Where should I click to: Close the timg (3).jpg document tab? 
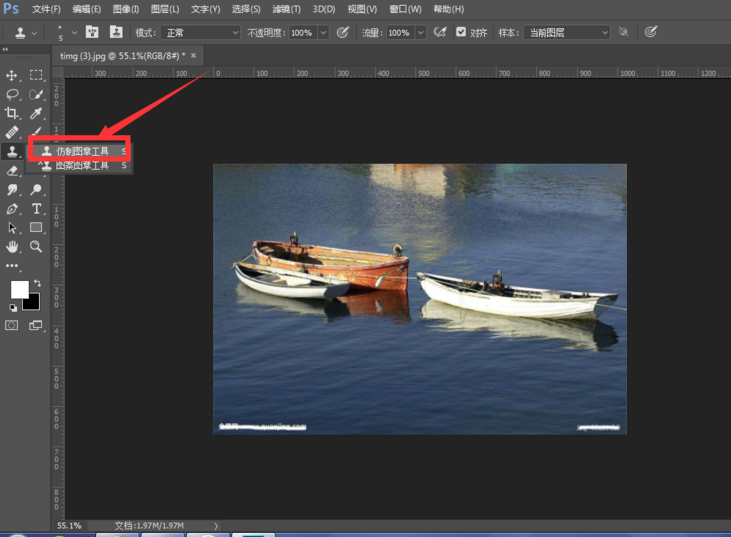(x=194, y=56)
